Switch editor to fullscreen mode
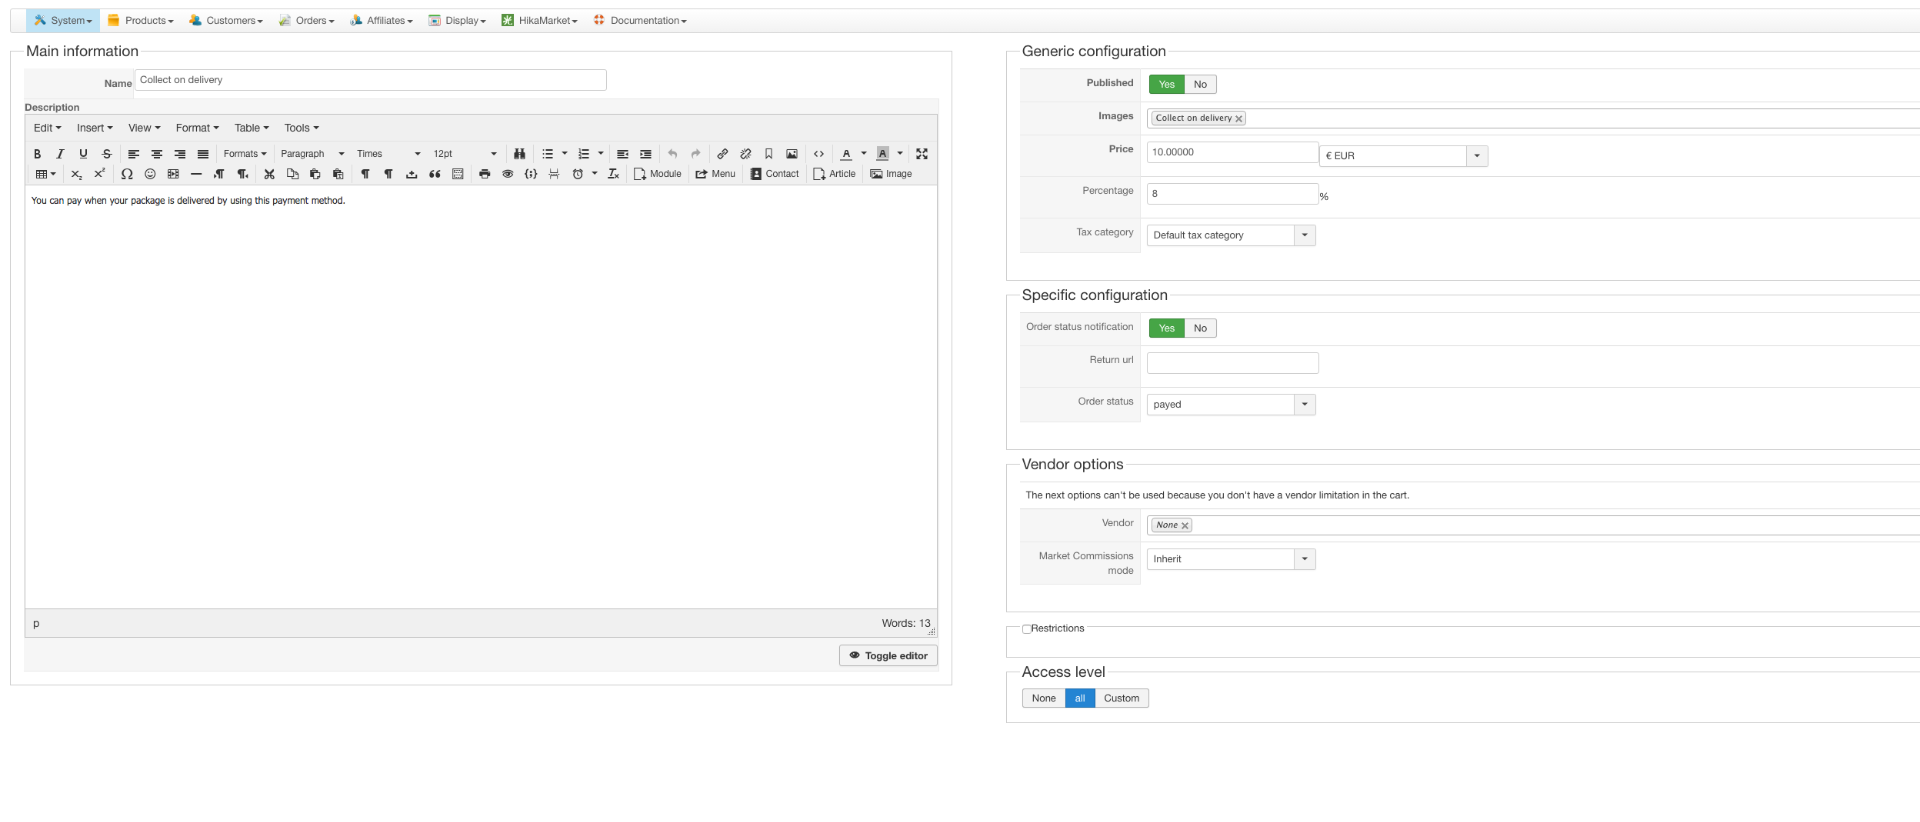Screen dimensions: 1920x822 point(922,154)
